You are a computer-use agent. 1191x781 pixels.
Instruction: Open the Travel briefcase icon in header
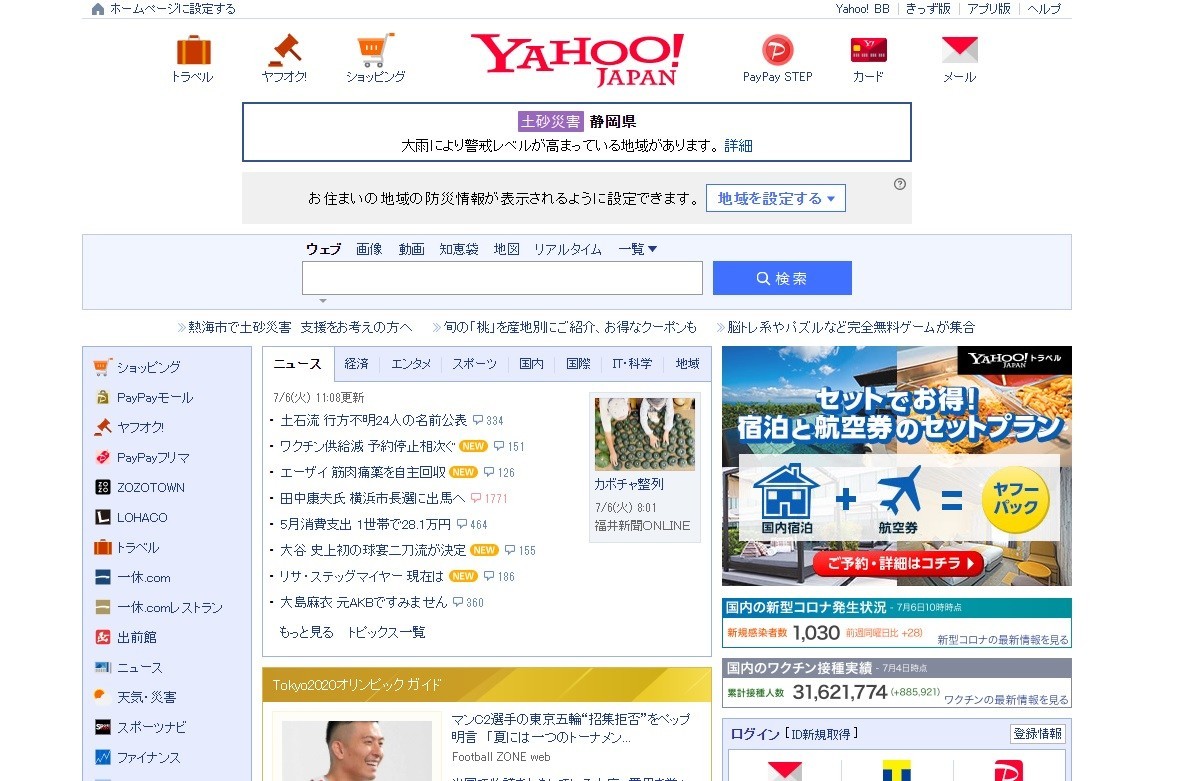193,50
